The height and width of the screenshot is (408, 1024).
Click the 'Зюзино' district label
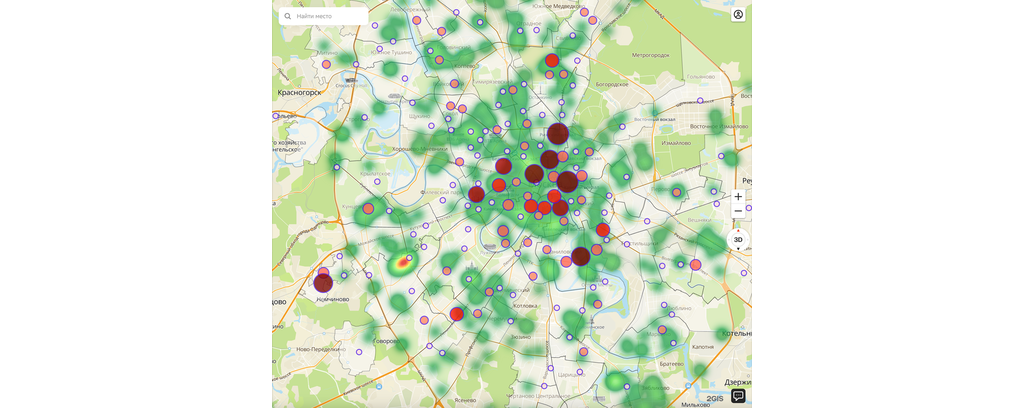click(520, 337)
